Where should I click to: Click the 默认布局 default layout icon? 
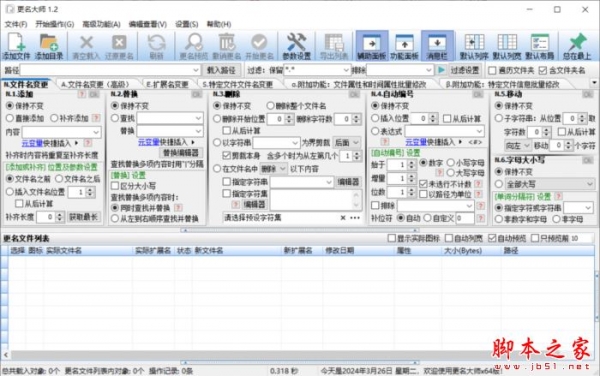click(540, 46)
